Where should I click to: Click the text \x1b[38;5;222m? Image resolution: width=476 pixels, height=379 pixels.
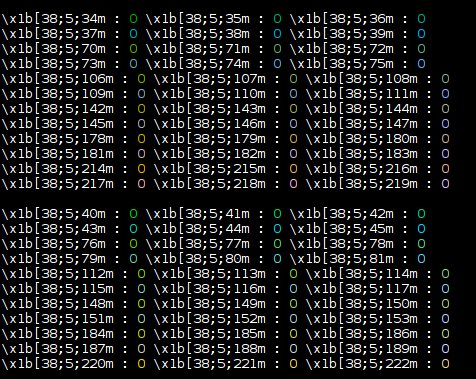click(x=362, y=364)
